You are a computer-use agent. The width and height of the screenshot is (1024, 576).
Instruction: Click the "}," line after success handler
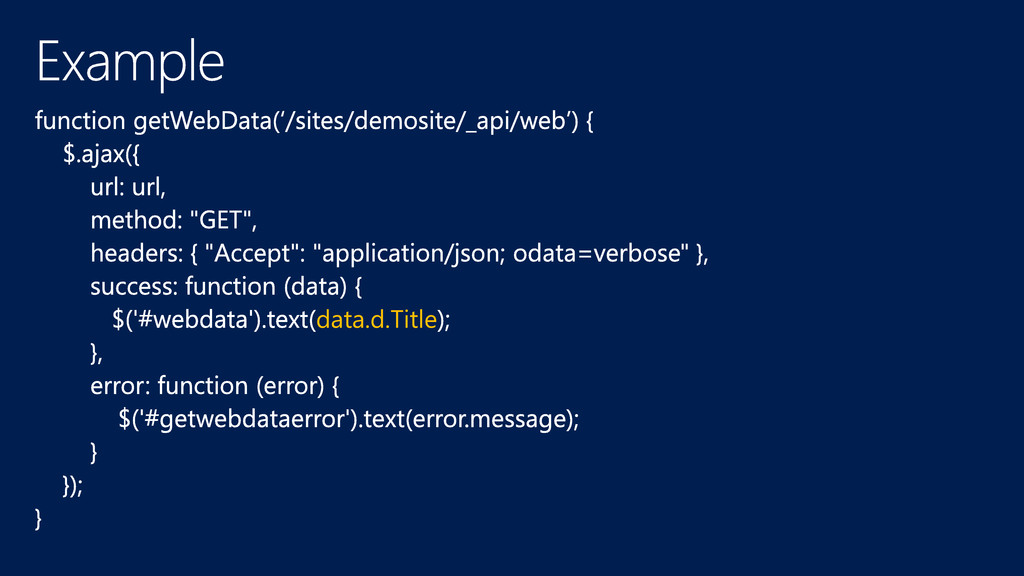point(97,353)
